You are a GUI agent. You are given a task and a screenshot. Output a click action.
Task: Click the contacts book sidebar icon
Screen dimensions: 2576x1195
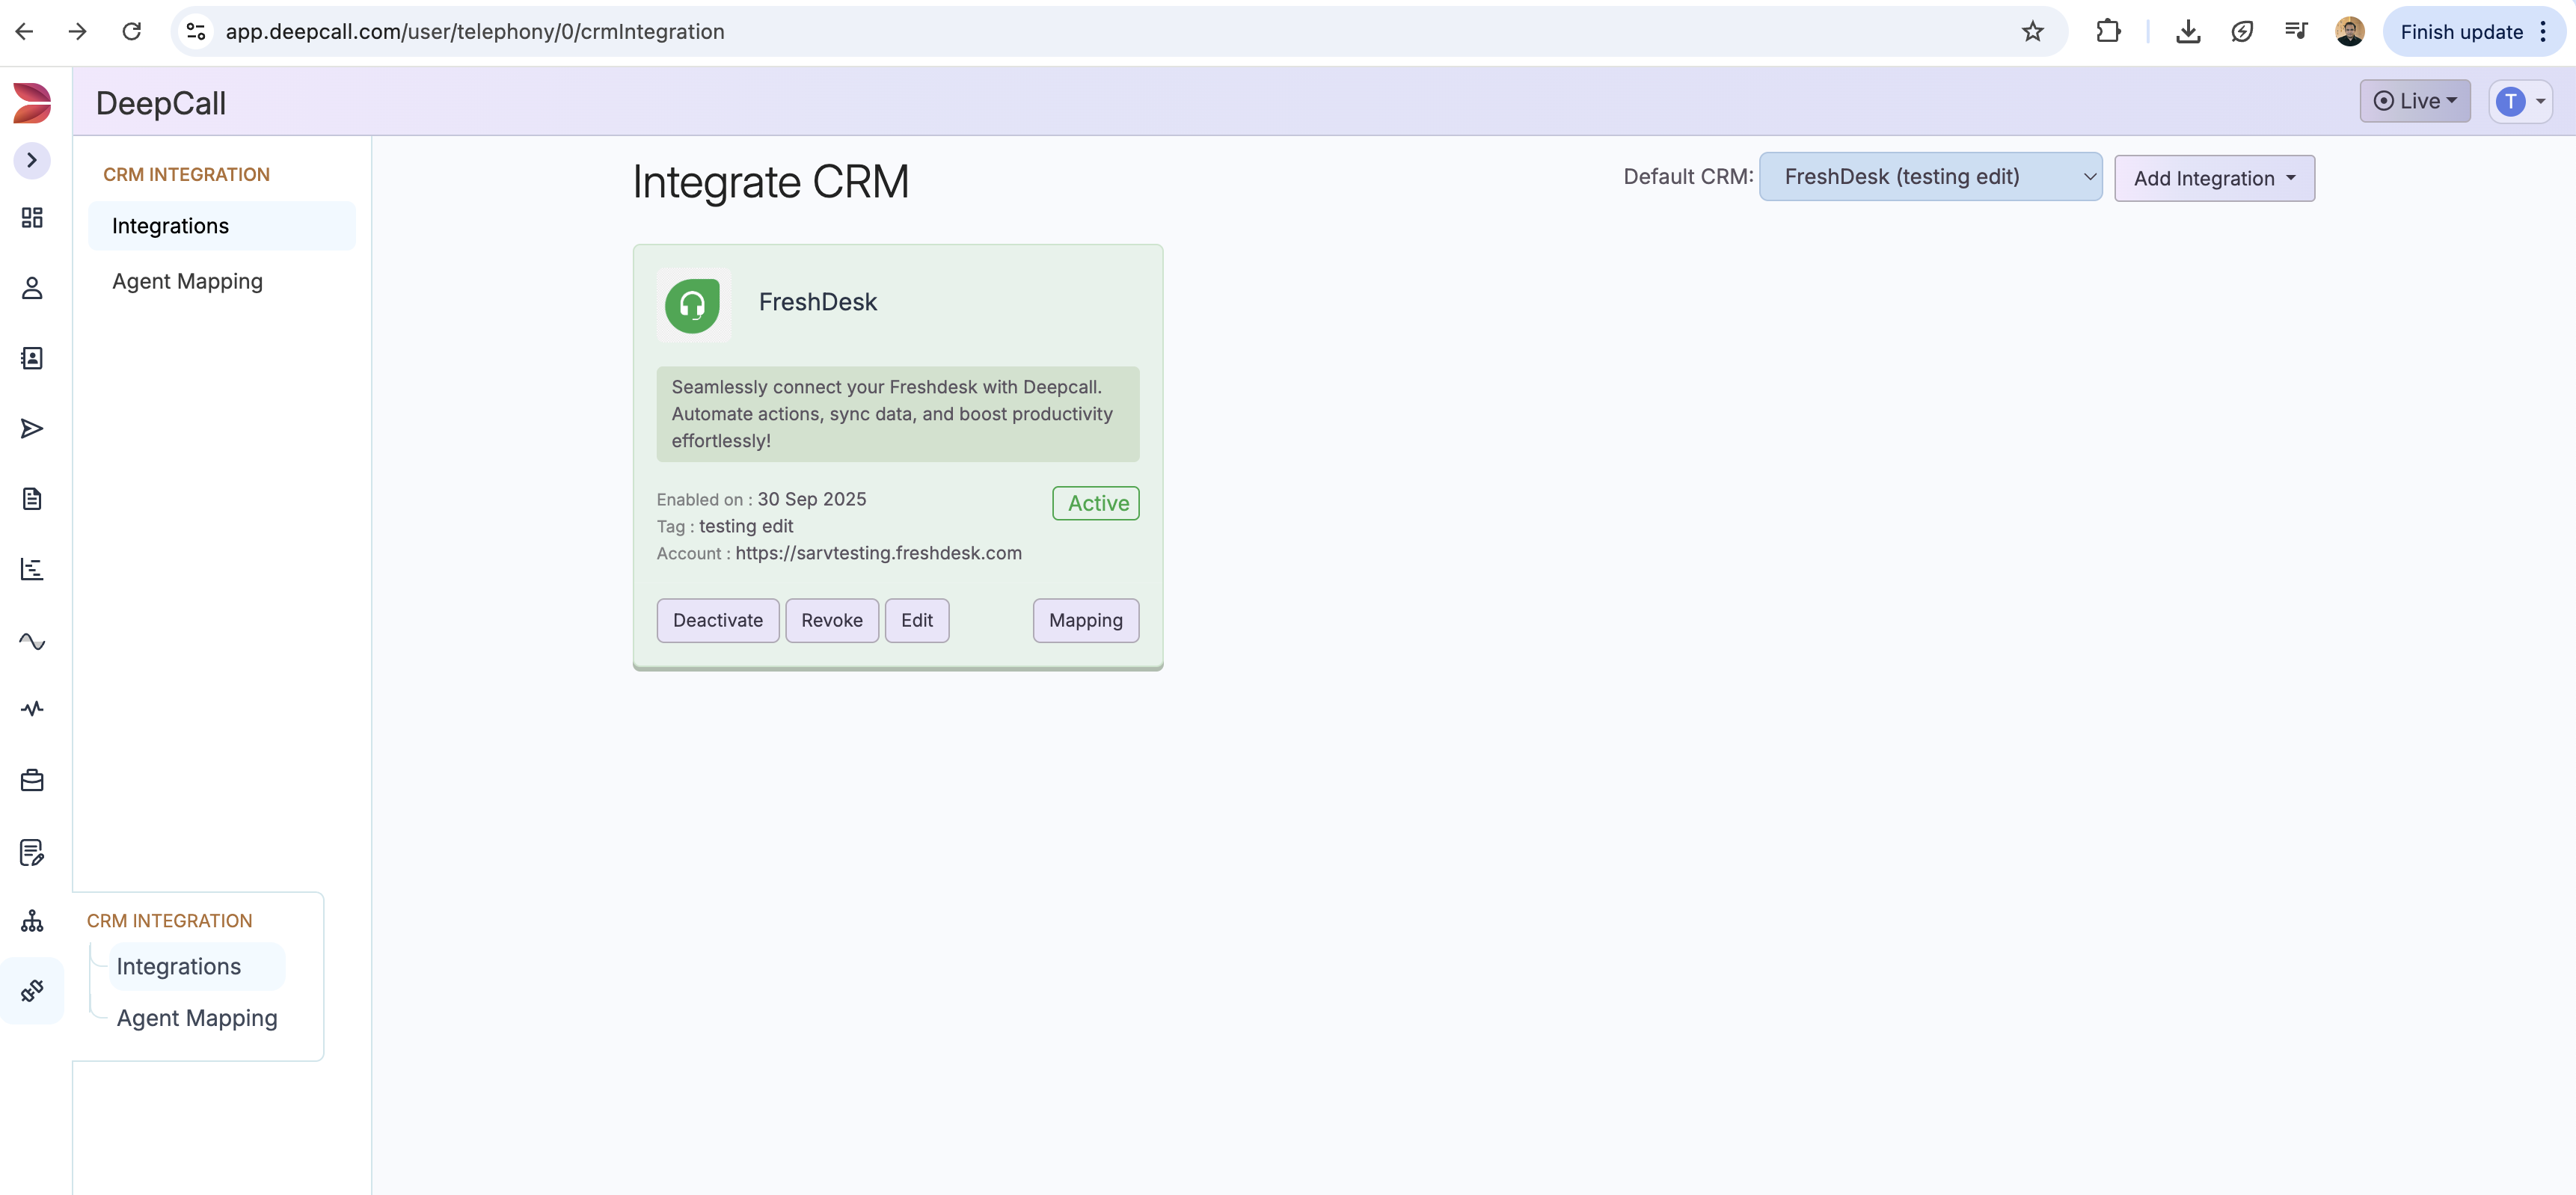[32, 358]
